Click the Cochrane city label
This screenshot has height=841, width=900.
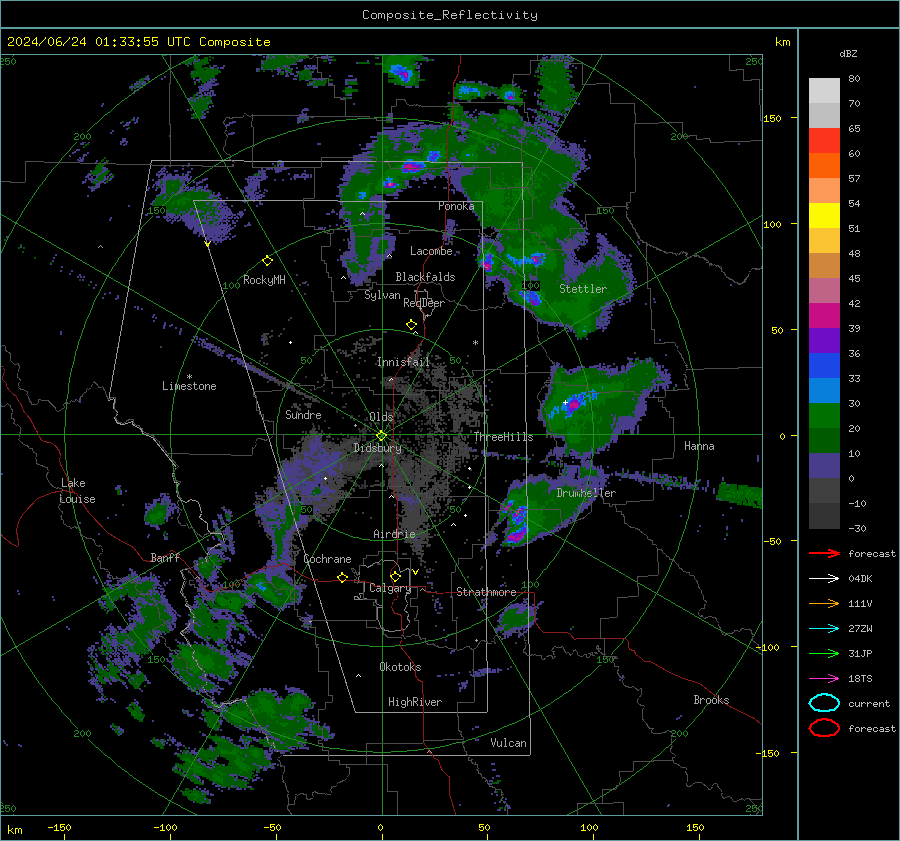[327, 559]
